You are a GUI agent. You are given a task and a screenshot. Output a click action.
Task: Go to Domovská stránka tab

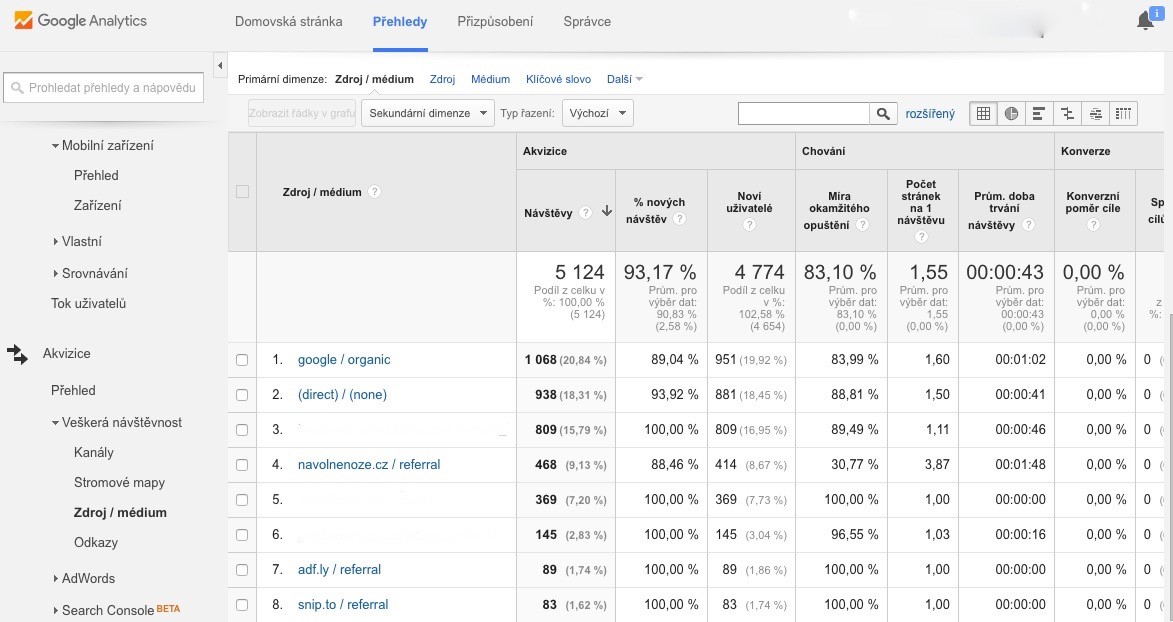tap(289, 22)
